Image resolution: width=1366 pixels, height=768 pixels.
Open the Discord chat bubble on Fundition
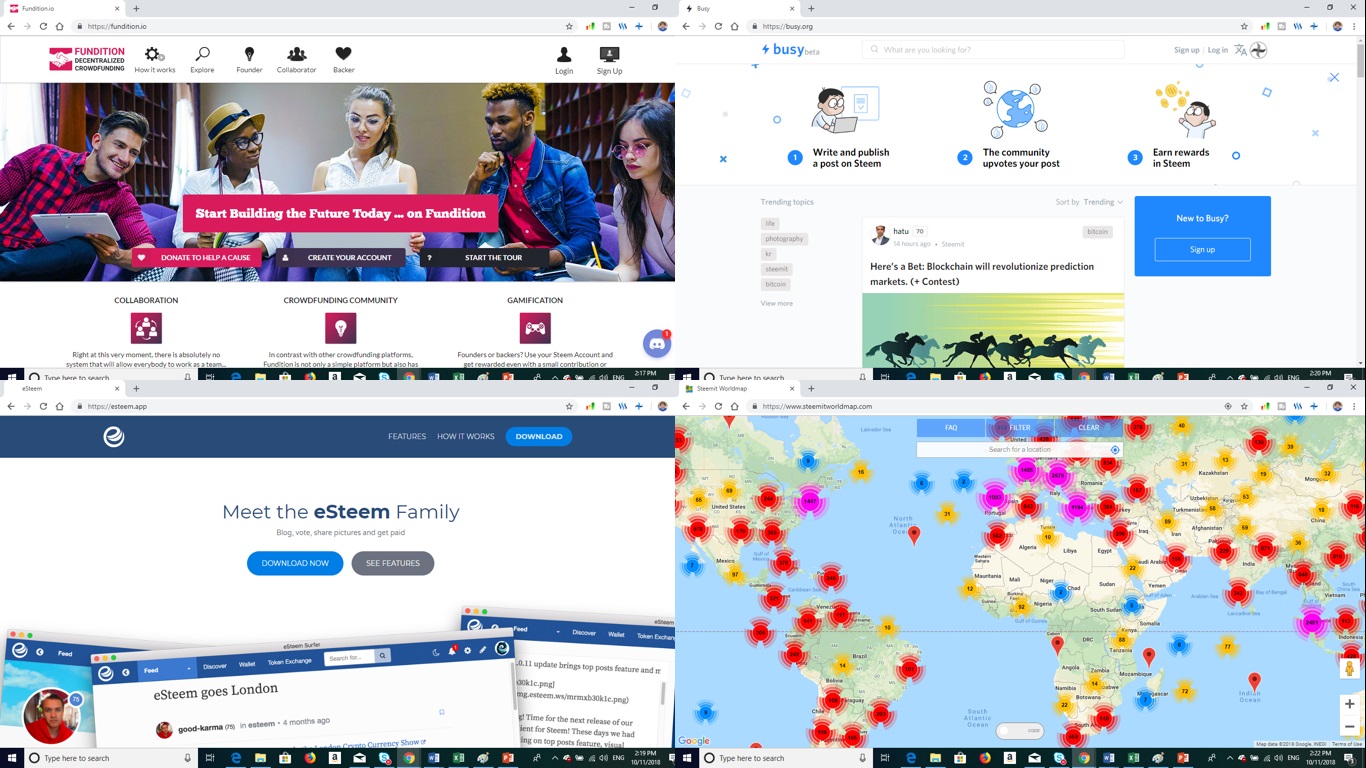point(657,344)
